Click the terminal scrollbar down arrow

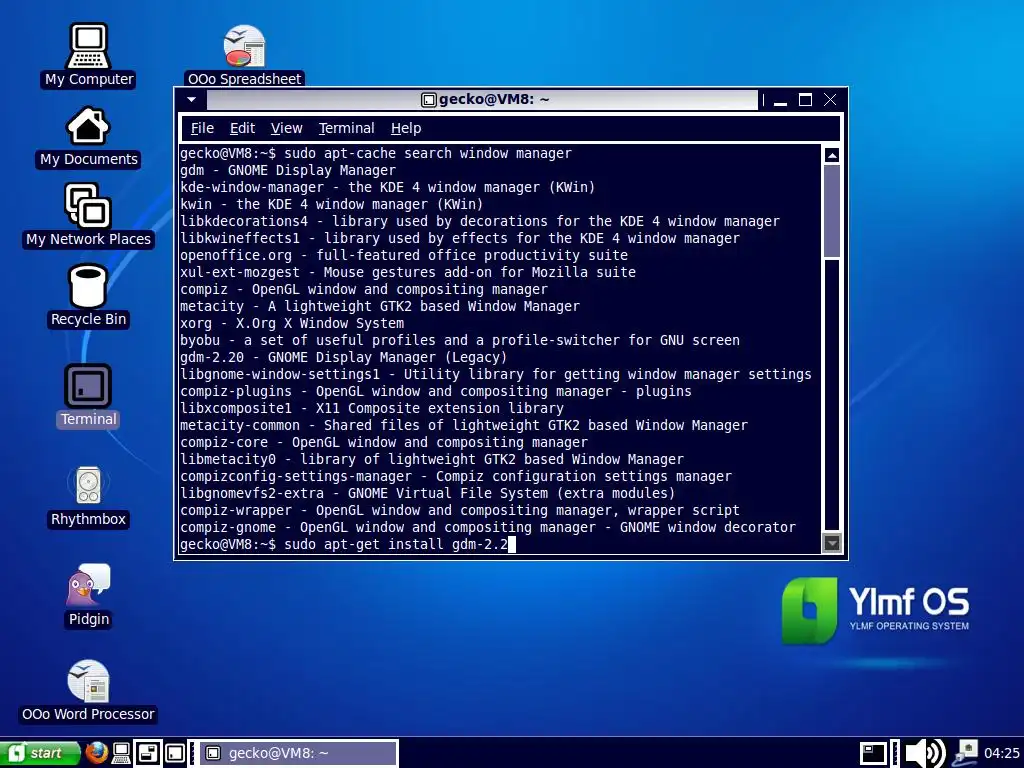831,543
